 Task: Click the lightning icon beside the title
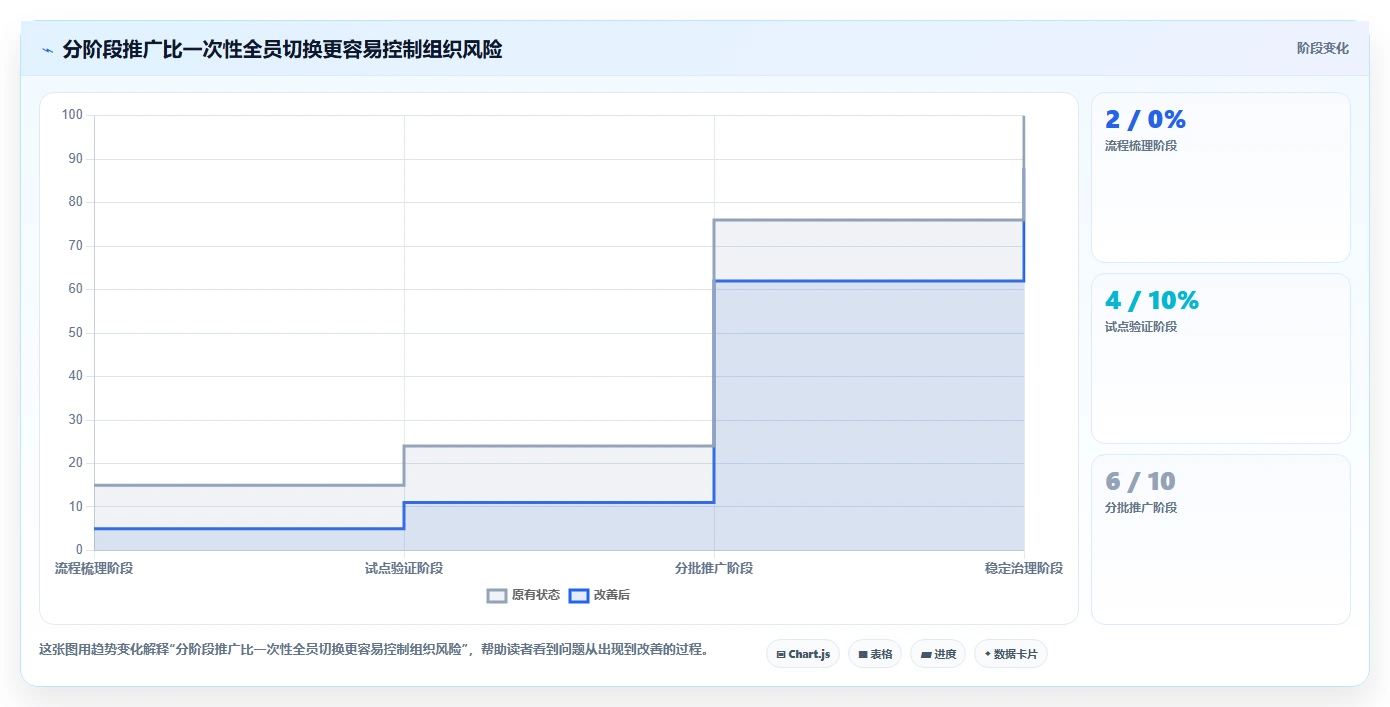[x=47, y=50]
